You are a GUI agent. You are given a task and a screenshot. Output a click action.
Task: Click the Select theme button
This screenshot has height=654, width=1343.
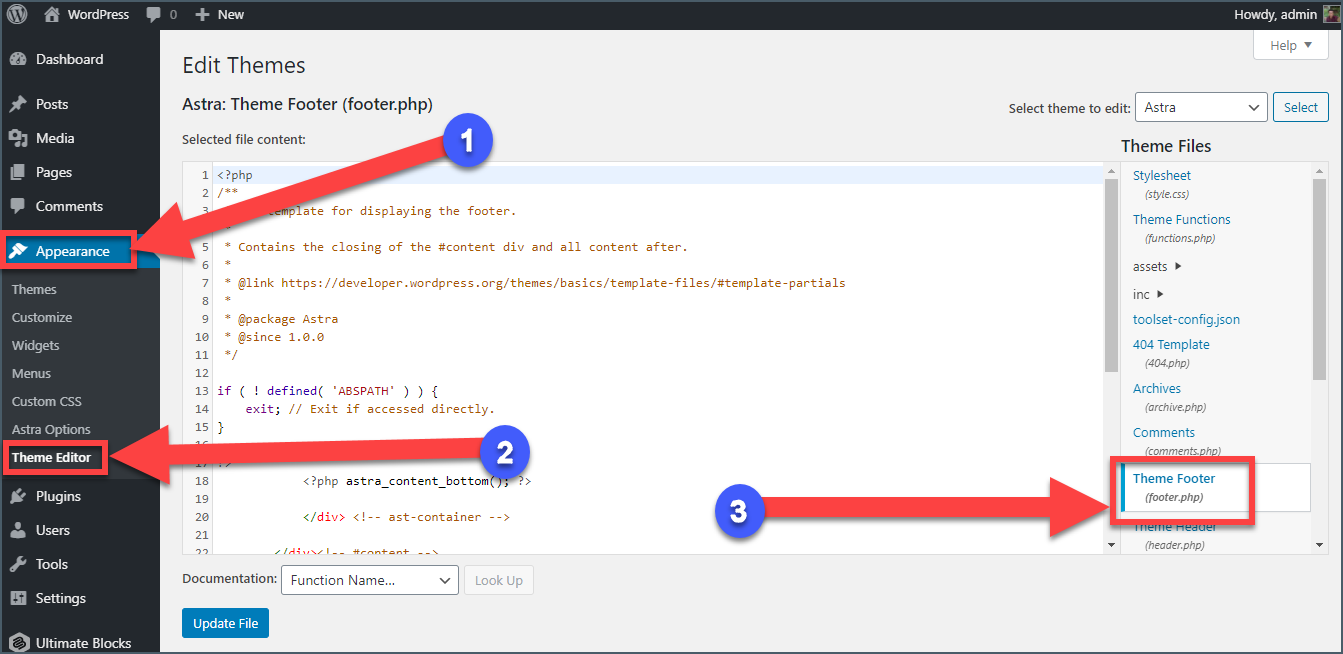point(1301,107)
